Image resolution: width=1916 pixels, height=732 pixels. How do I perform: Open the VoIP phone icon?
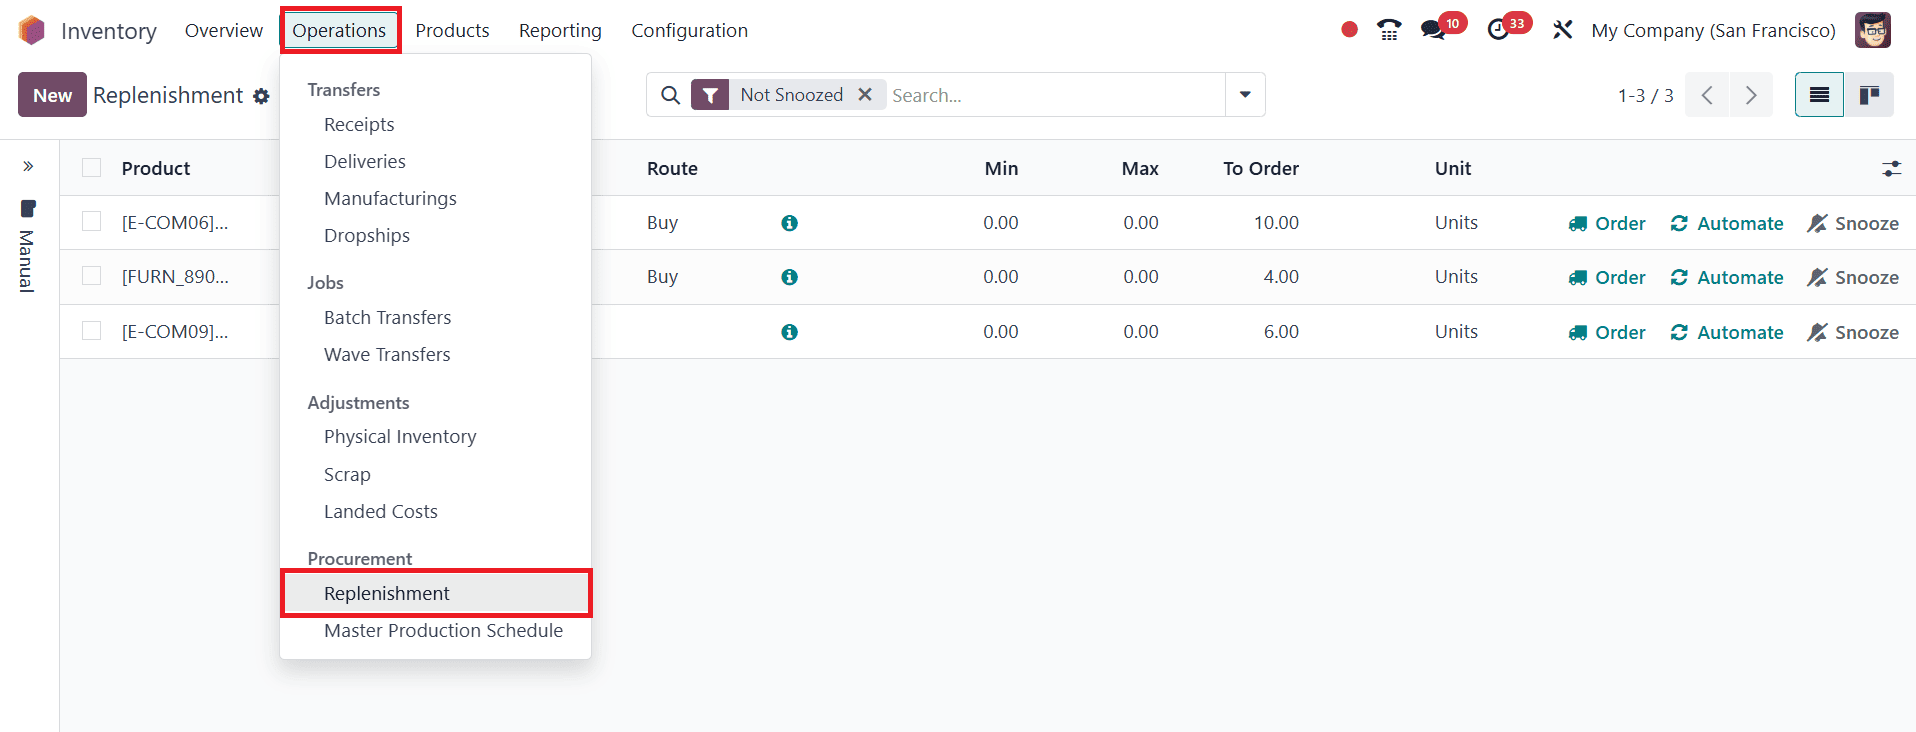click(x=1389, y=30)
